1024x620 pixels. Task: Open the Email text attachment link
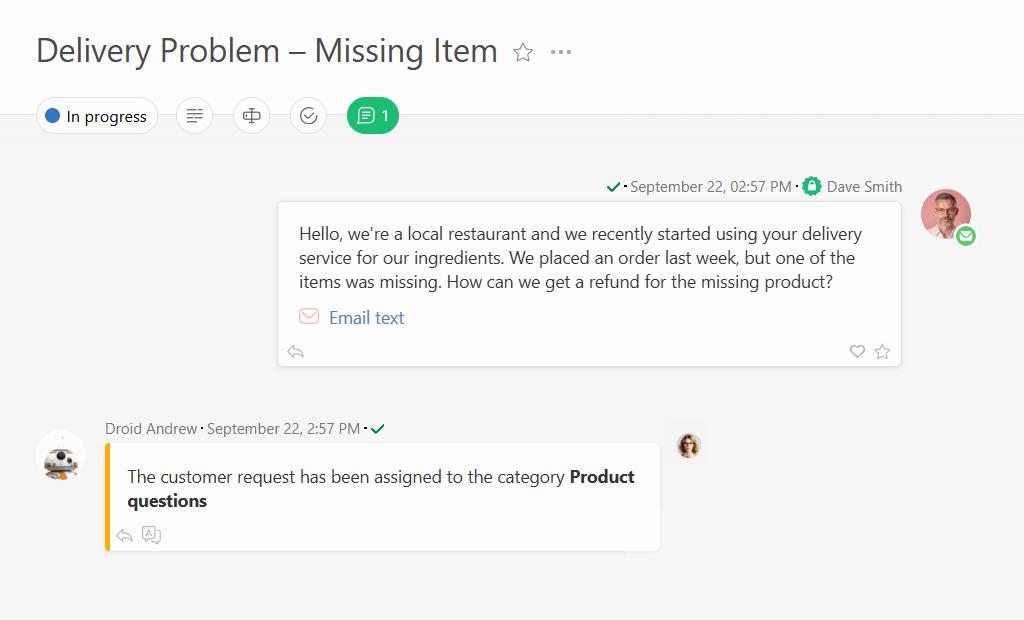[x=366, y=317]
